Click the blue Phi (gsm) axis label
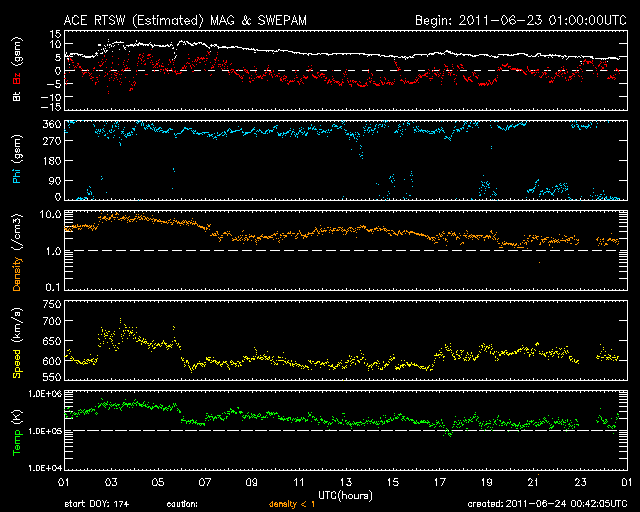The height and width of the screenshot is (512, 640). (17, 164)
